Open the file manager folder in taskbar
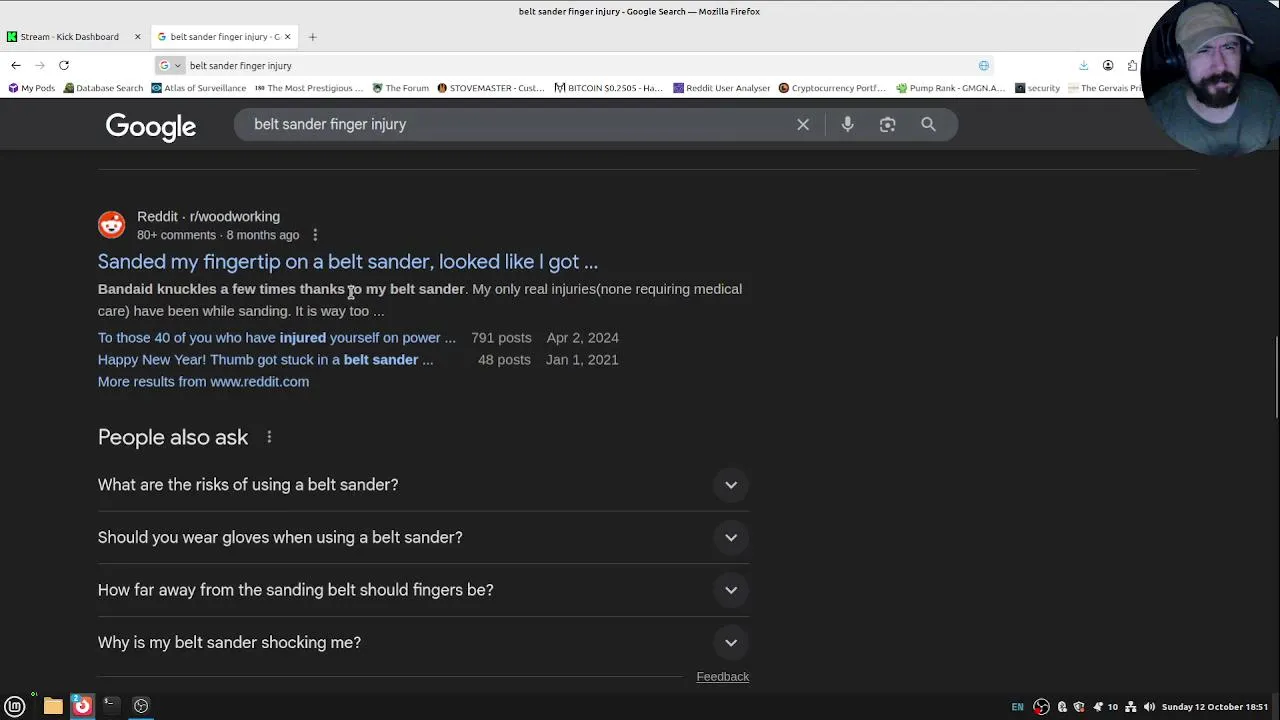 53,706
